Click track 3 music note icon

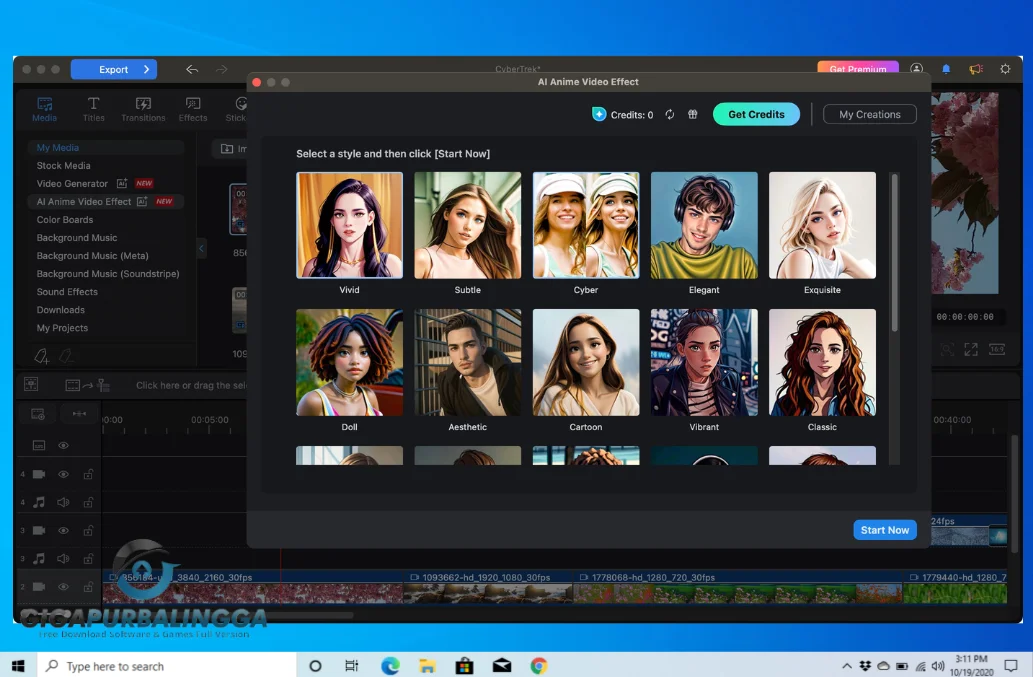39,558
